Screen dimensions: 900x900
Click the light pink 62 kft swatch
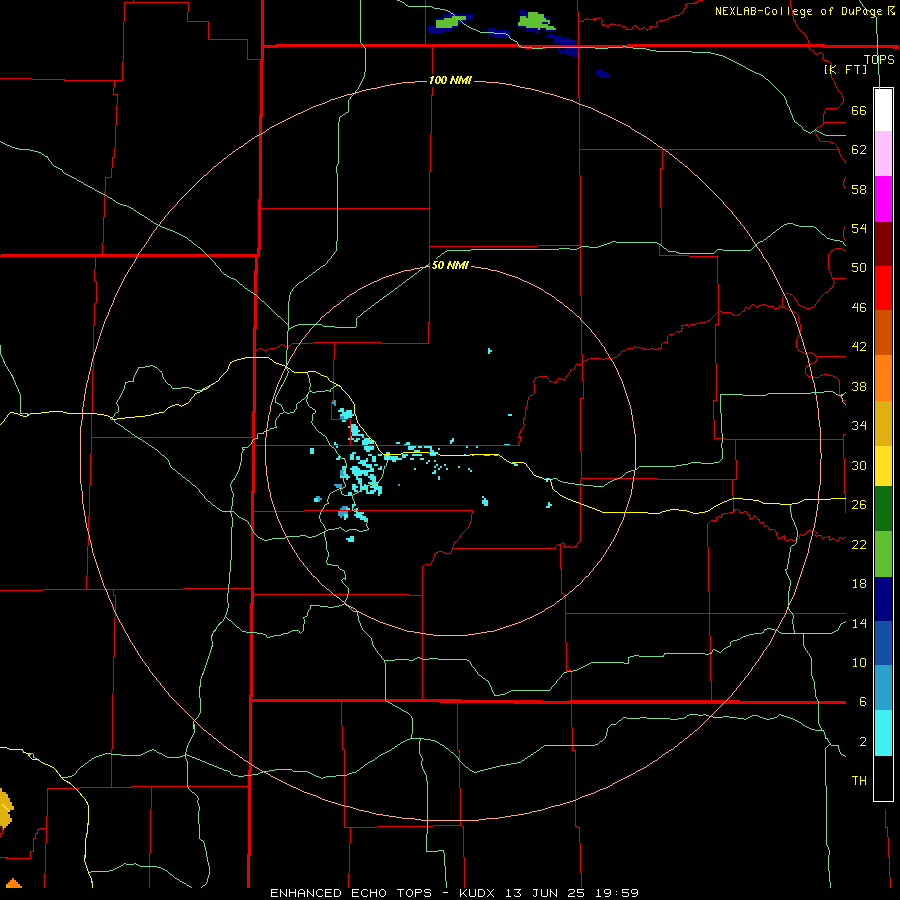pos(883,154)
